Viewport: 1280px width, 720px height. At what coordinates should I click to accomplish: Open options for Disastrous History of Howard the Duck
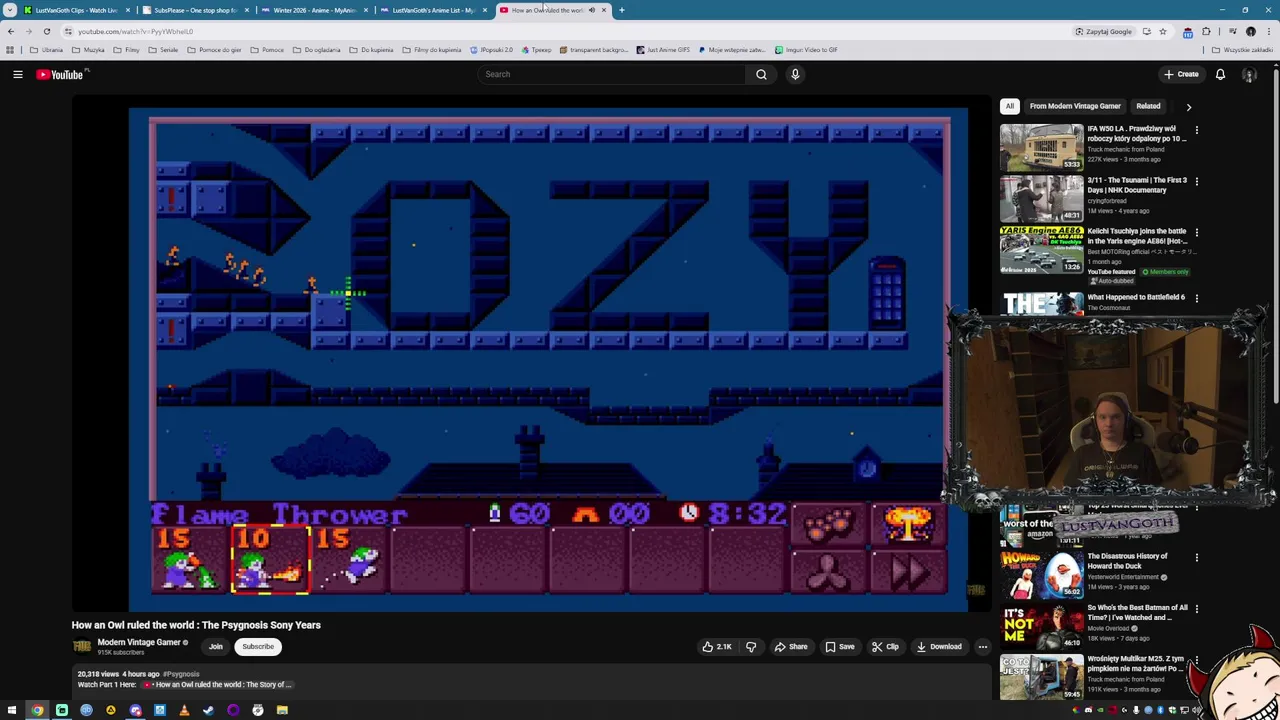1196,557
